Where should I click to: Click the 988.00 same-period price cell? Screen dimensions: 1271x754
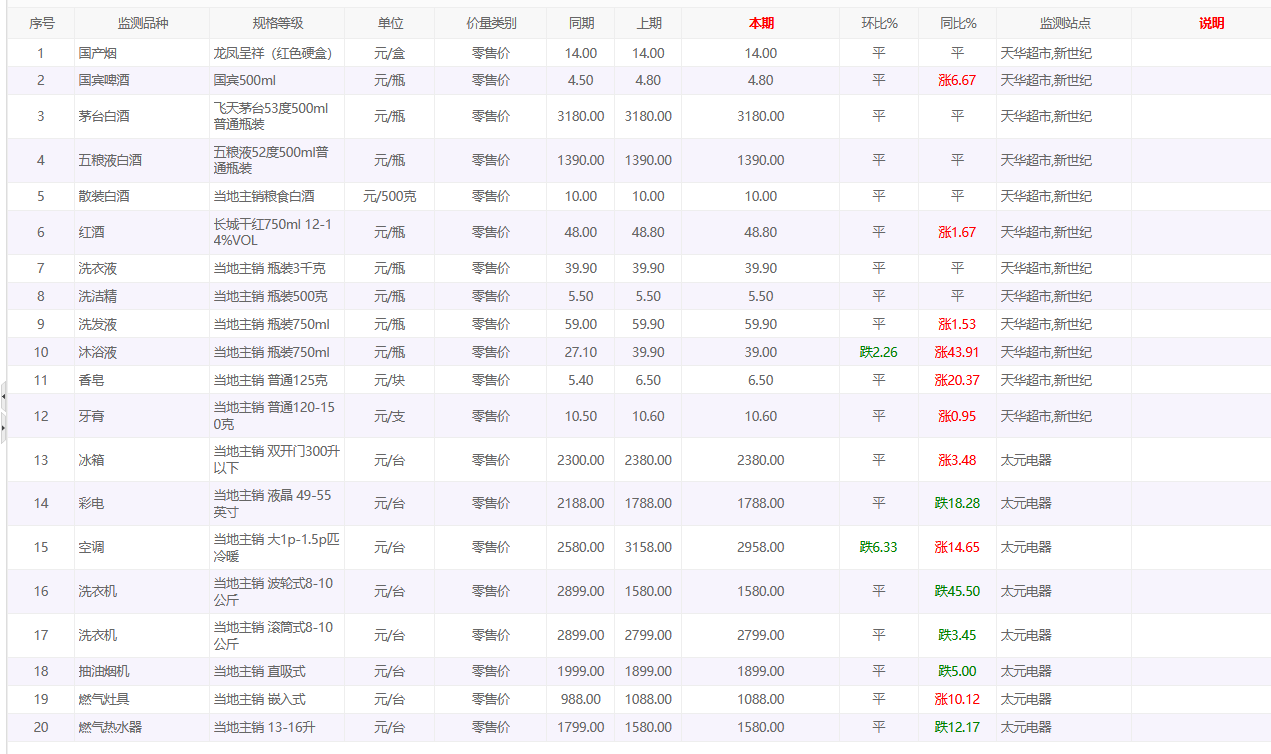tap(581, 699)
